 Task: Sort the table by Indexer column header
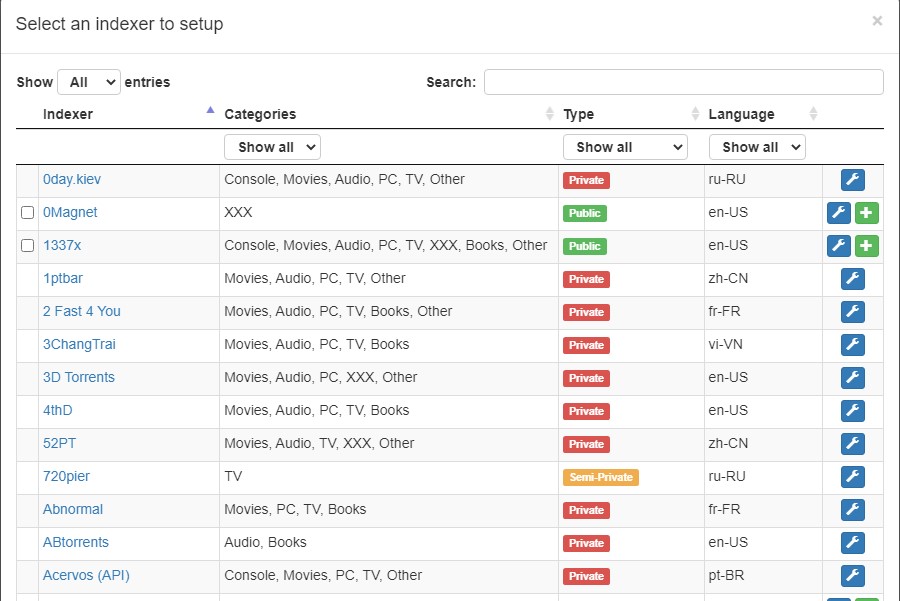coord(68,114)
